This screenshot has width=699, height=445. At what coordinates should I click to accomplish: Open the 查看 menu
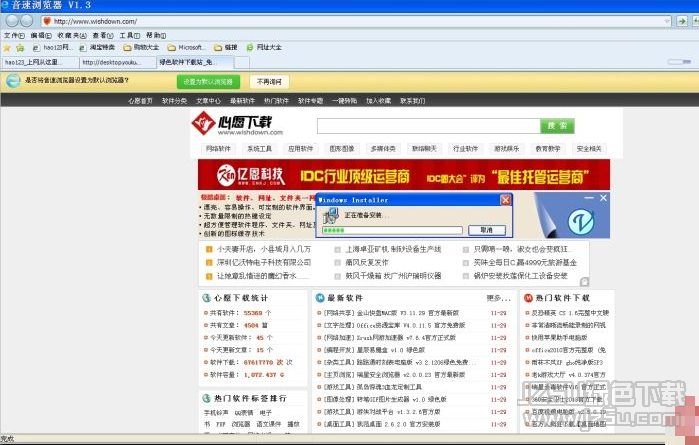tap(103, 35)
